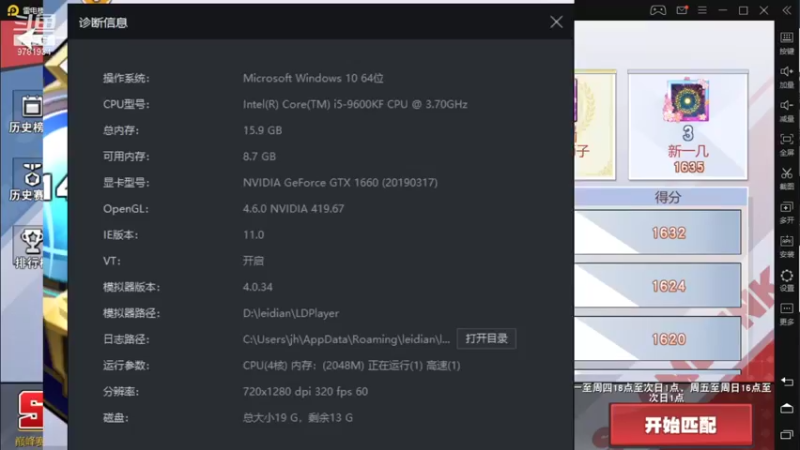This screenshot has width=800, height=450.
Task: Click the 打开目录 open directory button
Action: pyautogui.click(x=486, y=339)
